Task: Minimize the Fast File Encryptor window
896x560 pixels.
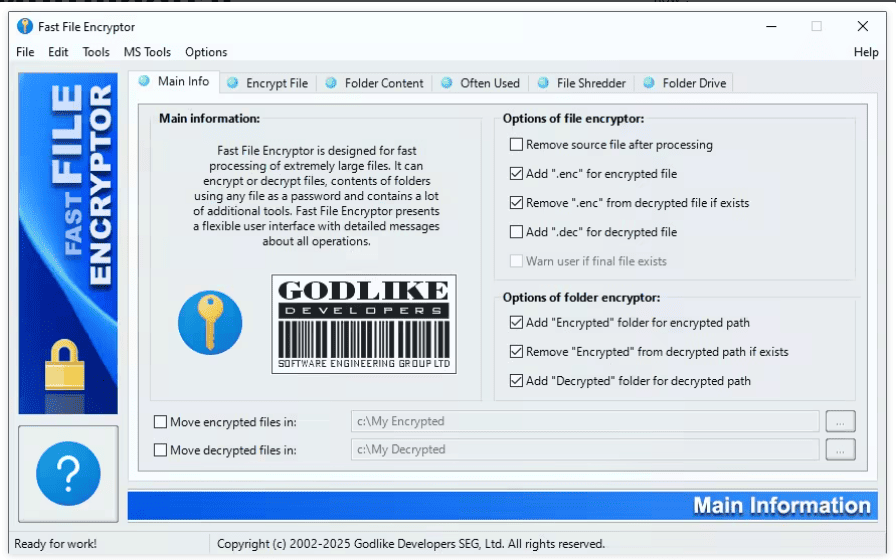Action: click(x=771, y=26)
